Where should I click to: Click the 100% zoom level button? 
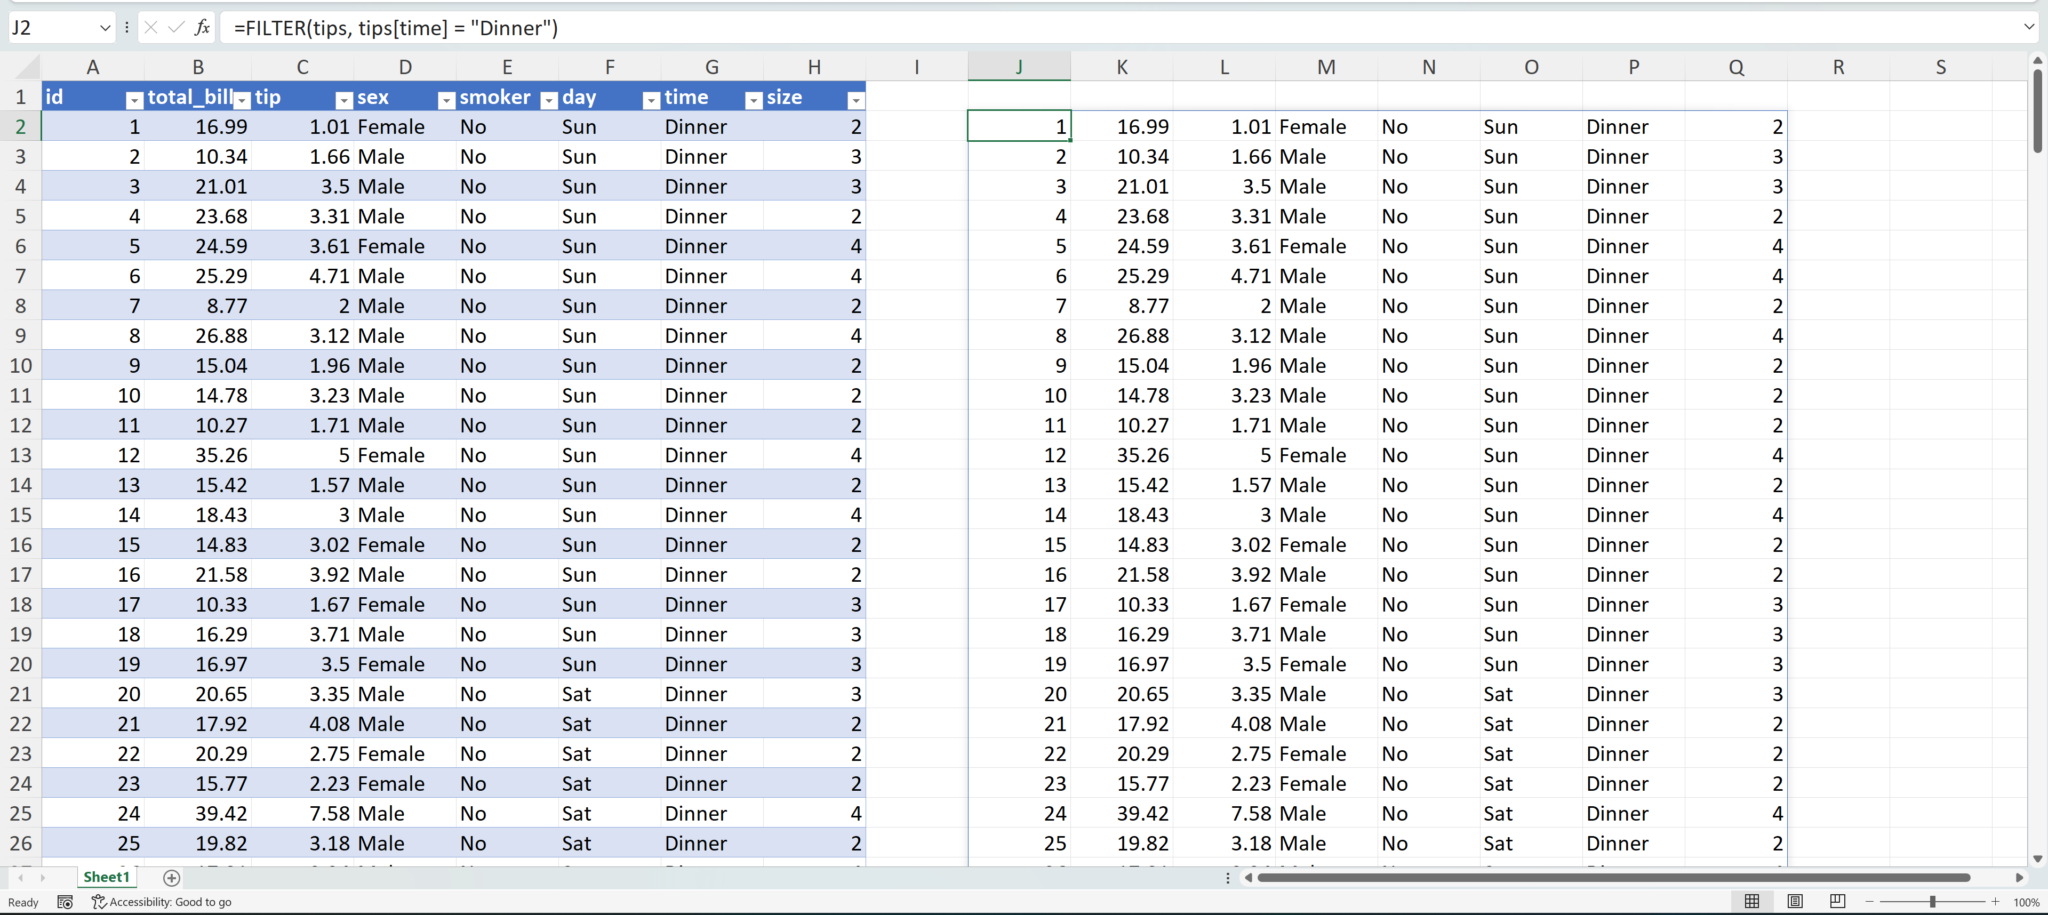click(x=2026, y=902)
